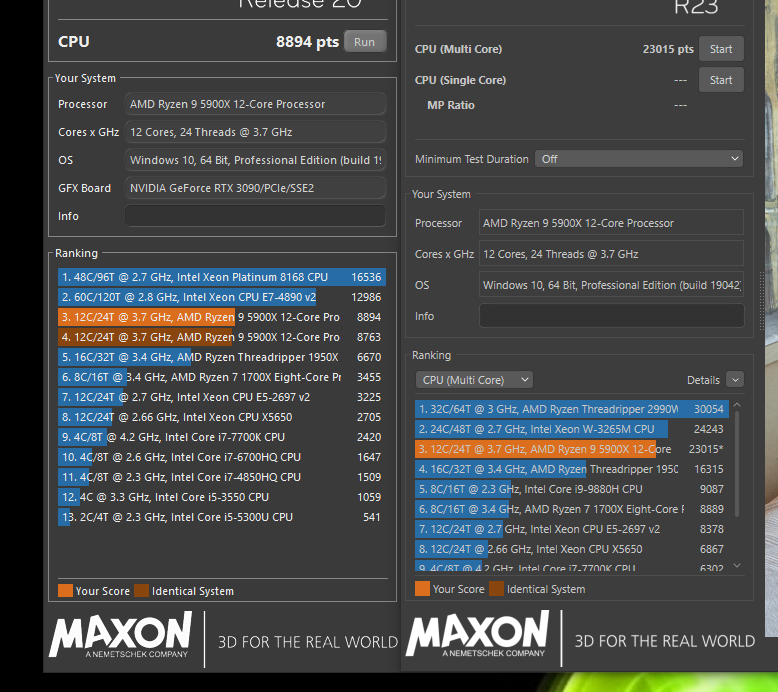The width and height of the screenshot is (778, 692).
Task: Click the MP Ratio label in R23
Action: click(x=451, y=105)
